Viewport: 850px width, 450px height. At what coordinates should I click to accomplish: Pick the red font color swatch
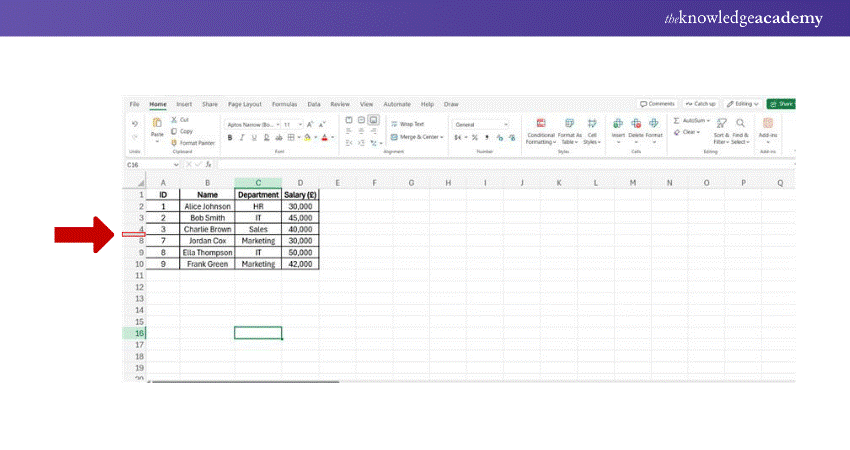325,138
